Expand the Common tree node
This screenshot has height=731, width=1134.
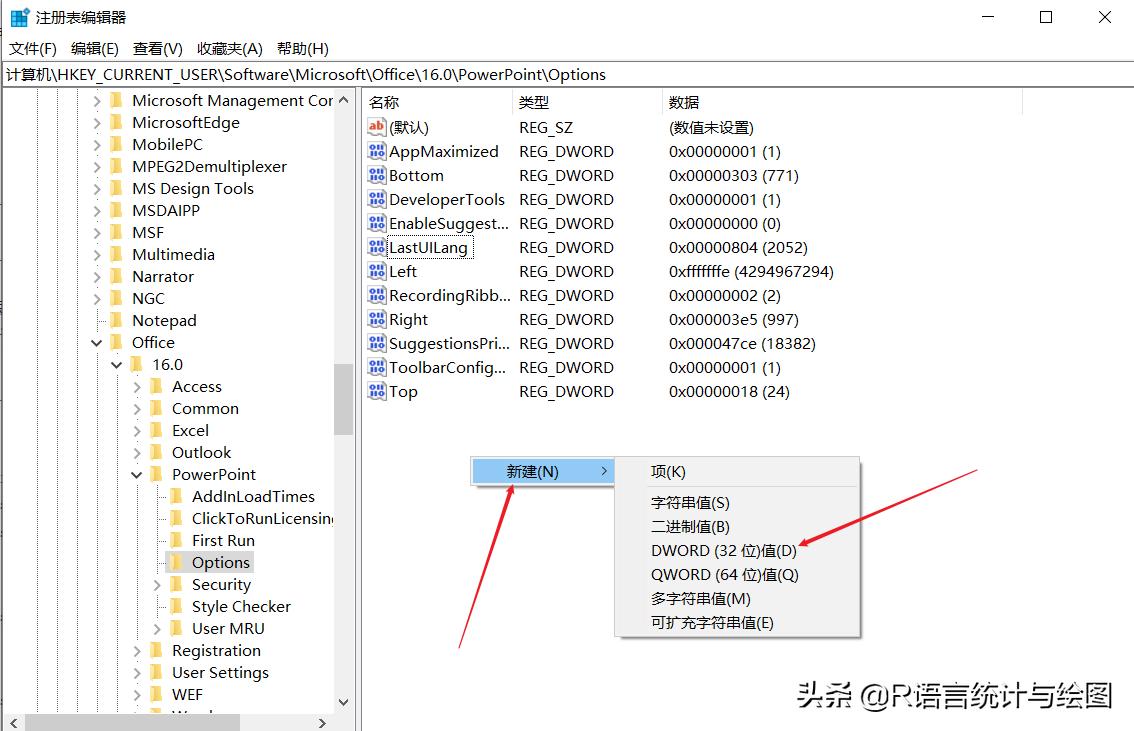(x=137, y=409)
